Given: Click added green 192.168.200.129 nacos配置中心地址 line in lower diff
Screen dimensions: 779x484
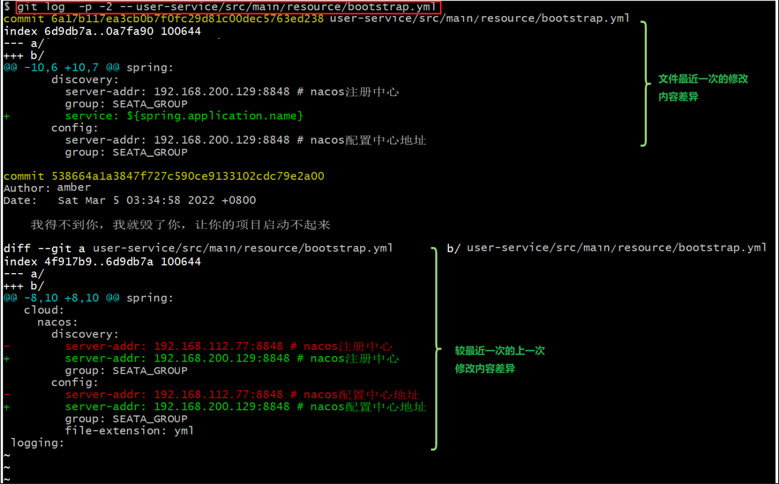Looking at the screenshot, I should (245, 406).
